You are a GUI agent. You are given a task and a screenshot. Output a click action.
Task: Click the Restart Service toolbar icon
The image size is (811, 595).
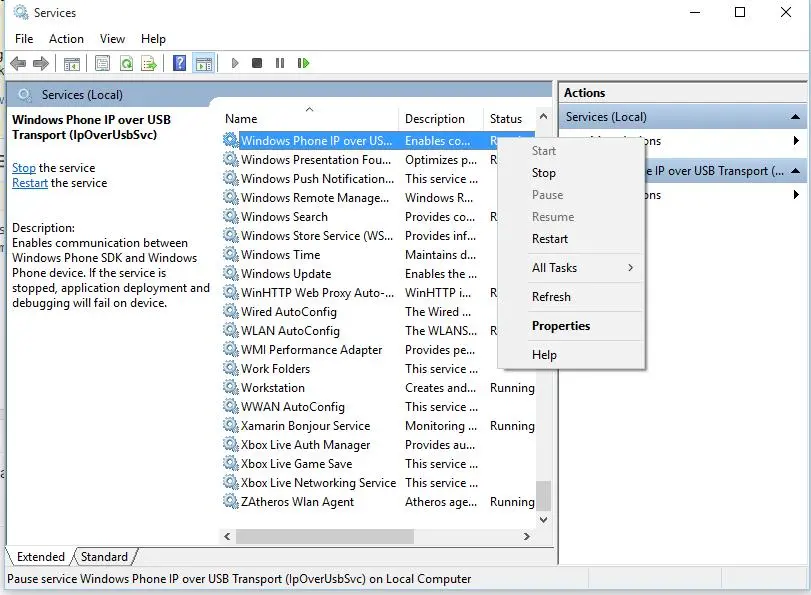pyautogui.click(x=304, y=63)
